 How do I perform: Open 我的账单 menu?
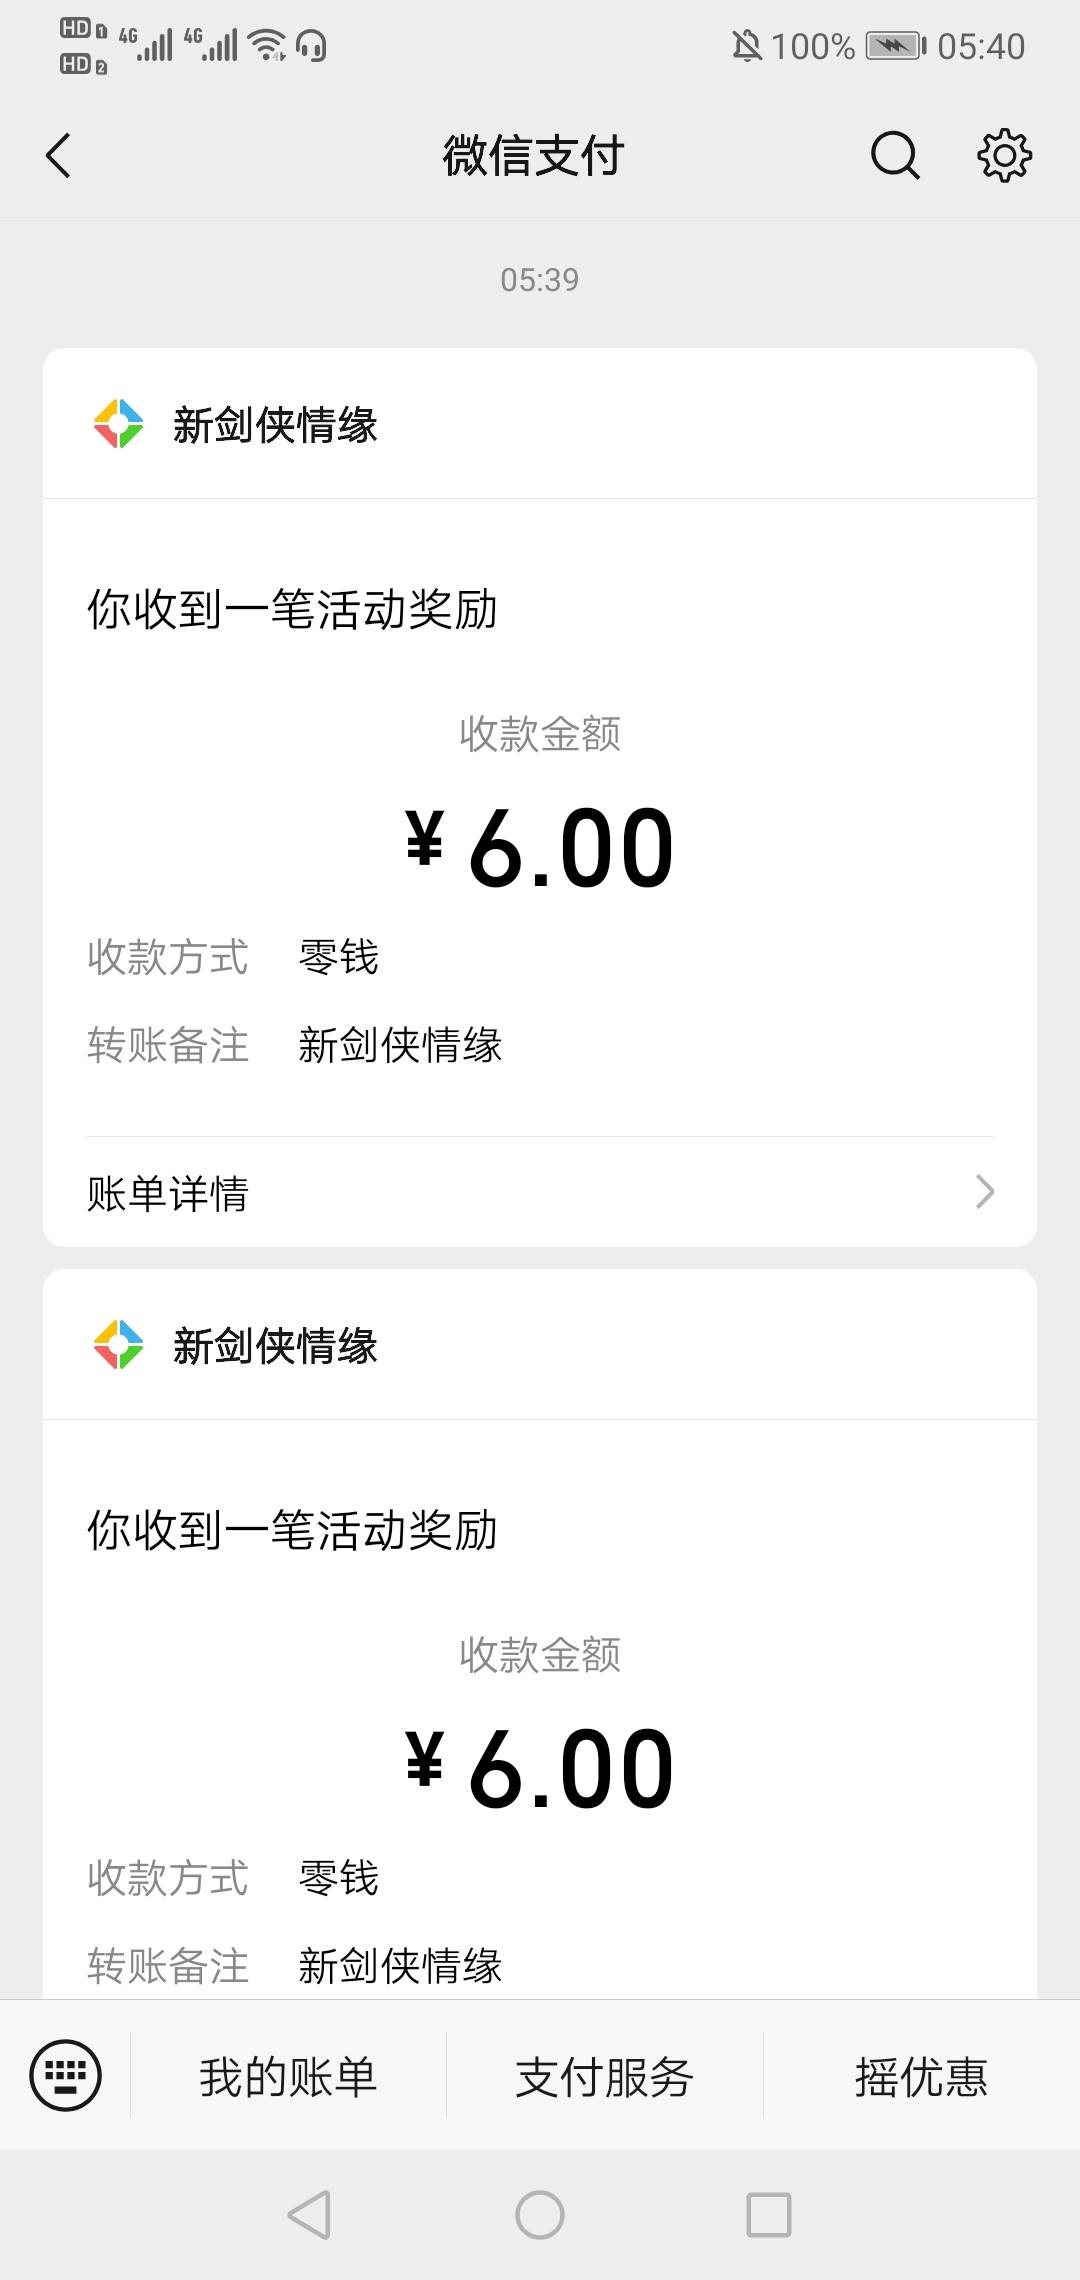pos(288,2077)
